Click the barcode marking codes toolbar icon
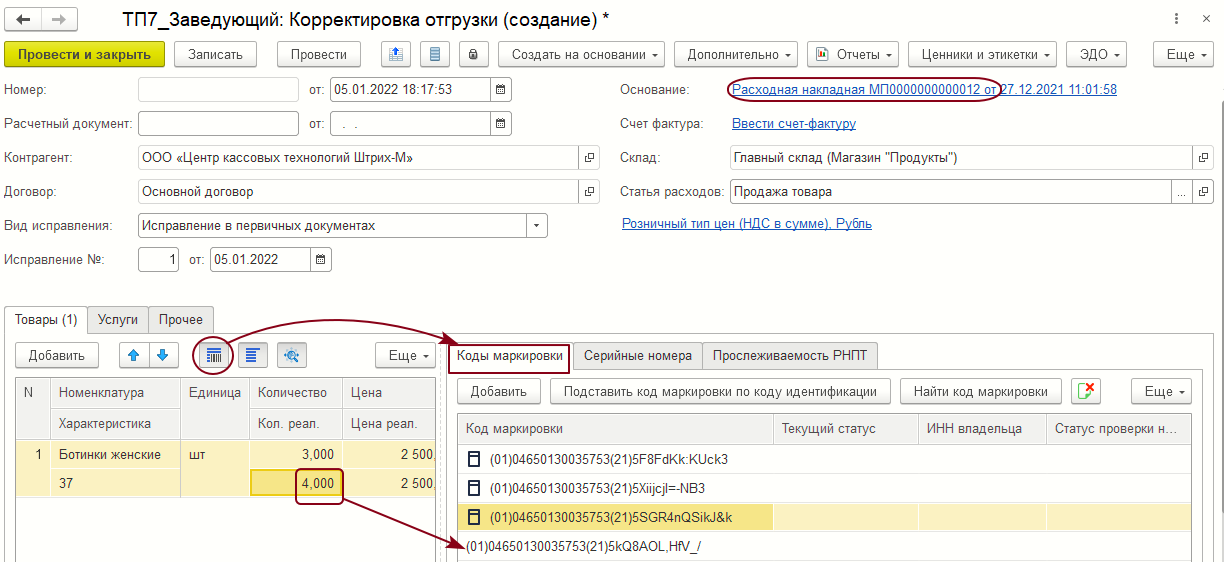Image resolution: width=1224 pixels, height=562 pixels. pyautogui.click(x=213, y=355)
